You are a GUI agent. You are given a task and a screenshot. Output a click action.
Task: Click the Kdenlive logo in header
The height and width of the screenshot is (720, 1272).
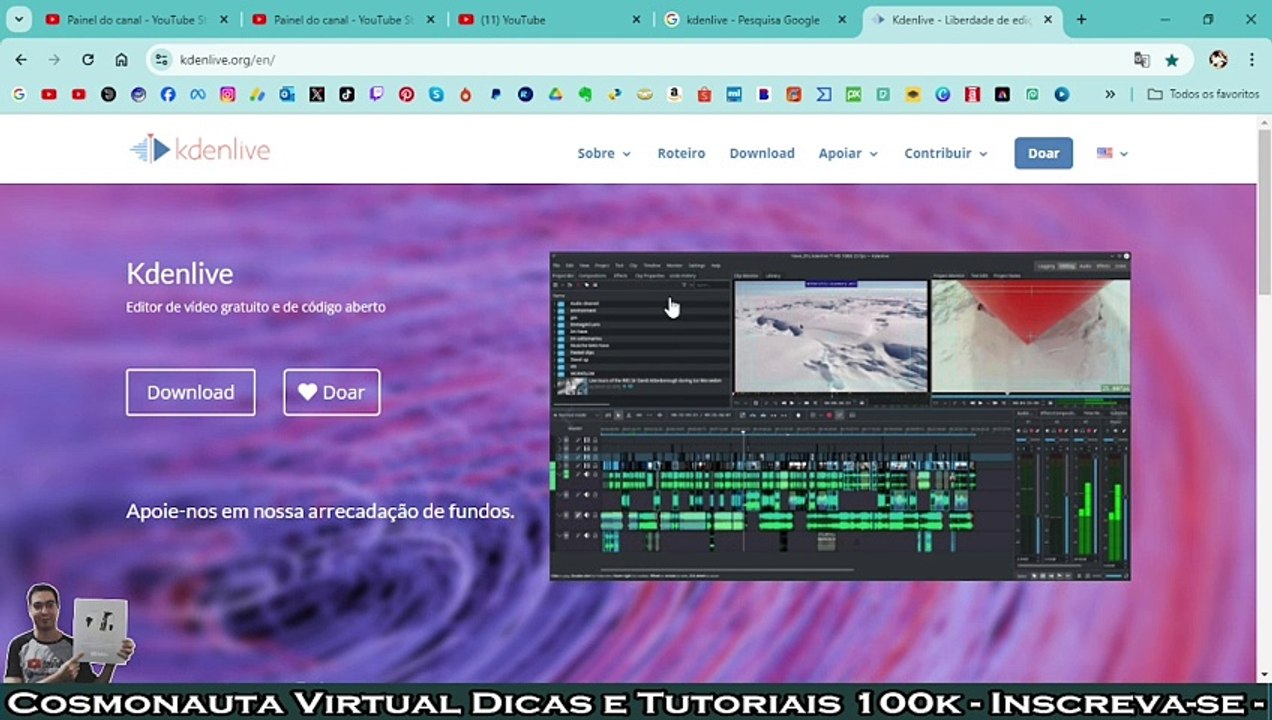[x=200, y=150]
